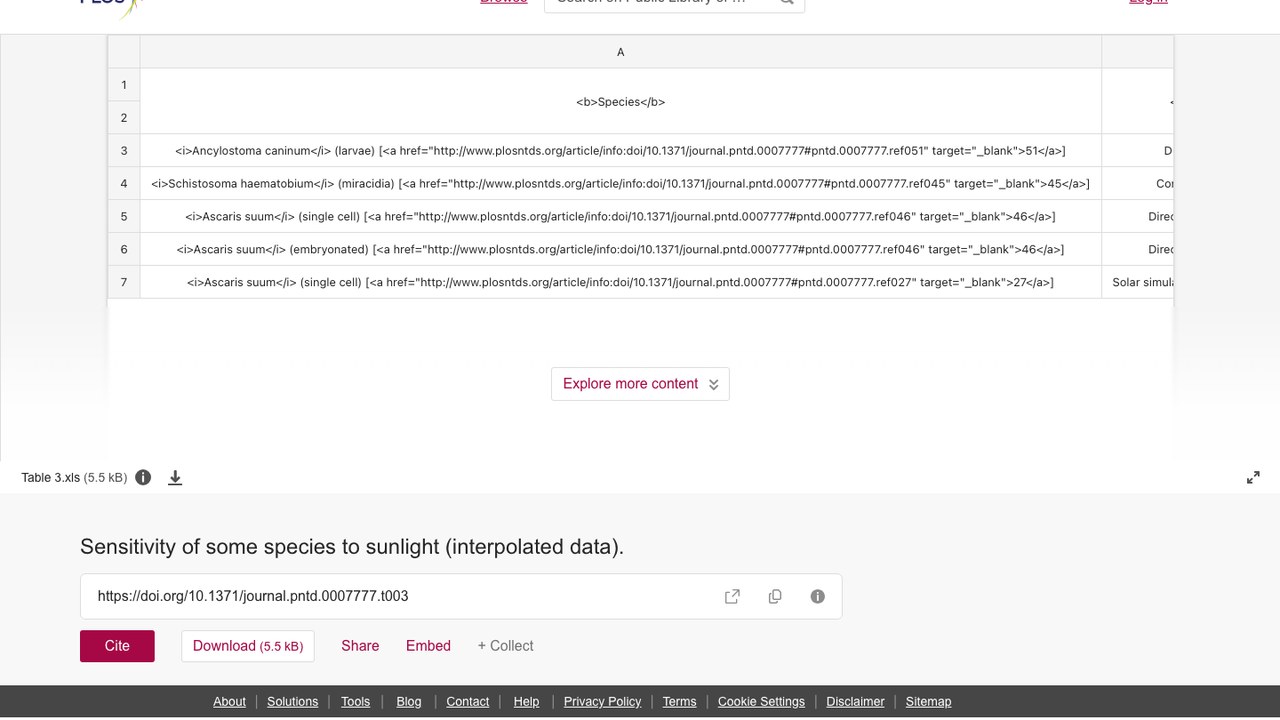Open the Sitemap footer link

(928, 702)
